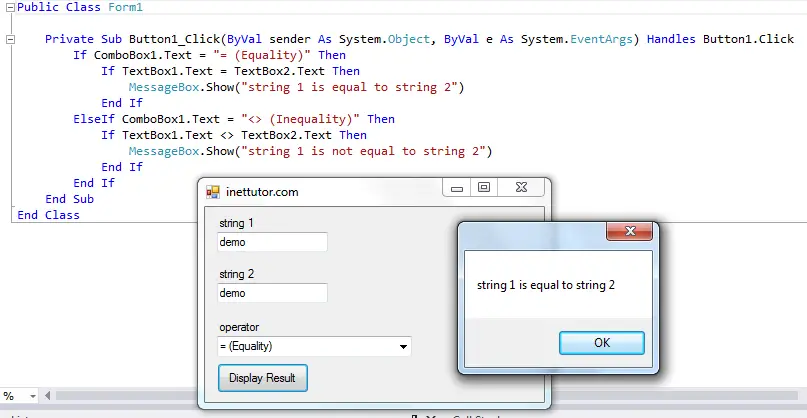Close the inettutor.com form window

521,188
